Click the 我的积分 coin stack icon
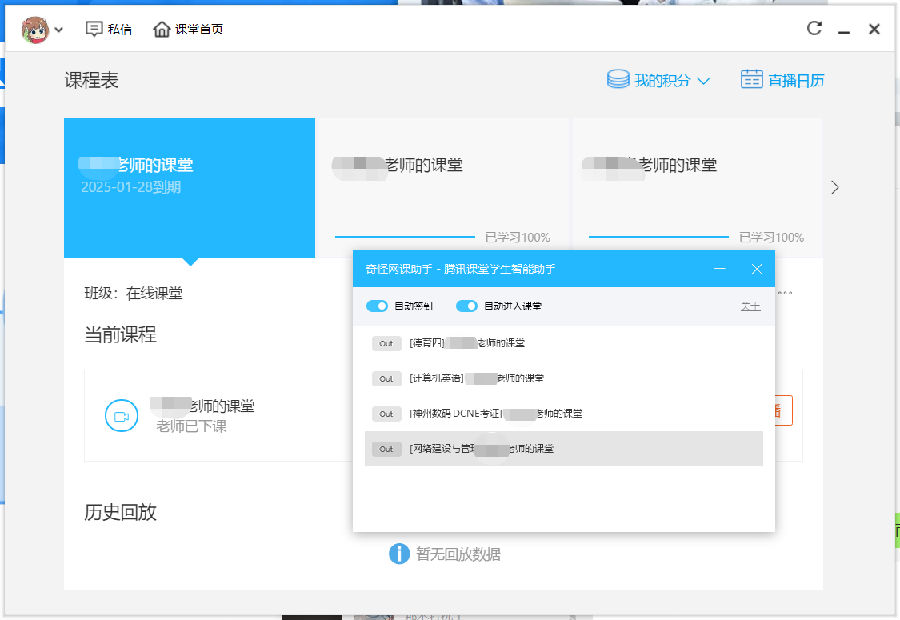This screenshot has width=900, height=620. tap(618, 79)
